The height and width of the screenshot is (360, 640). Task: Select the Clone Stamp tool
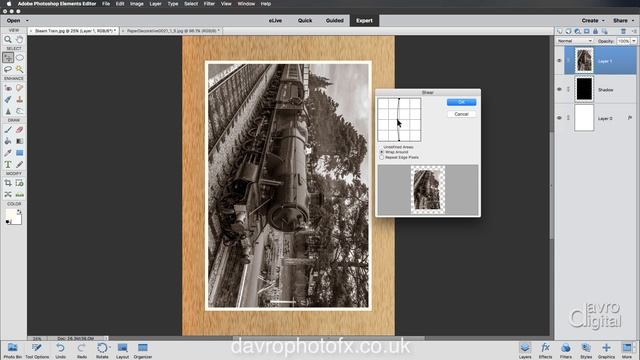pos(20,99)
